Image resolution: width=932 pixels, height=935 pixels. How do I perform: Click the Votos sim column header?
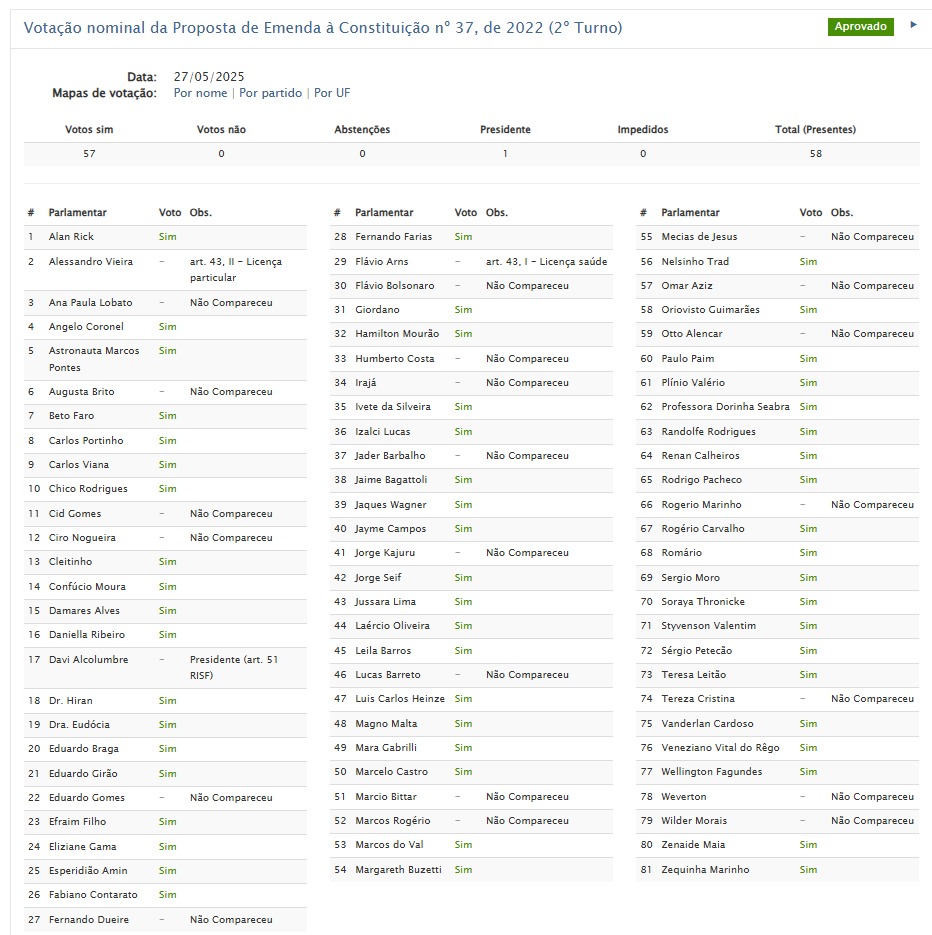(90, 130)
